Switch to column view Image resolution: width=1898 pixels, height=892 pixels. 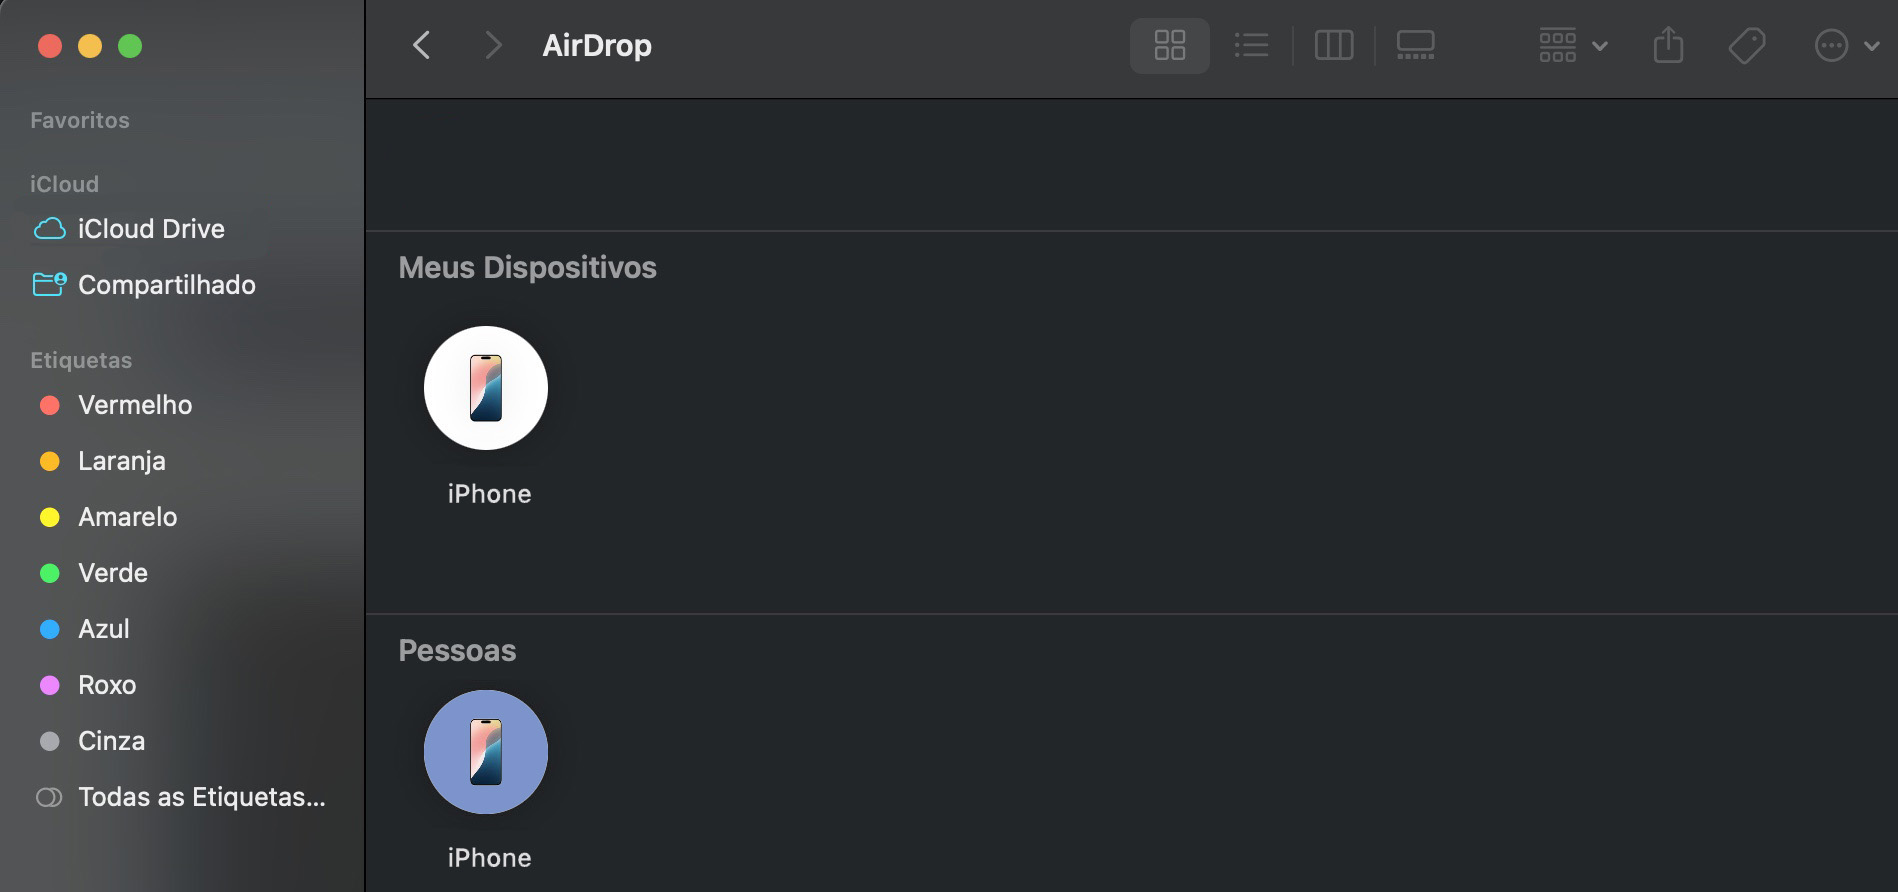[x=1333, y=45]
